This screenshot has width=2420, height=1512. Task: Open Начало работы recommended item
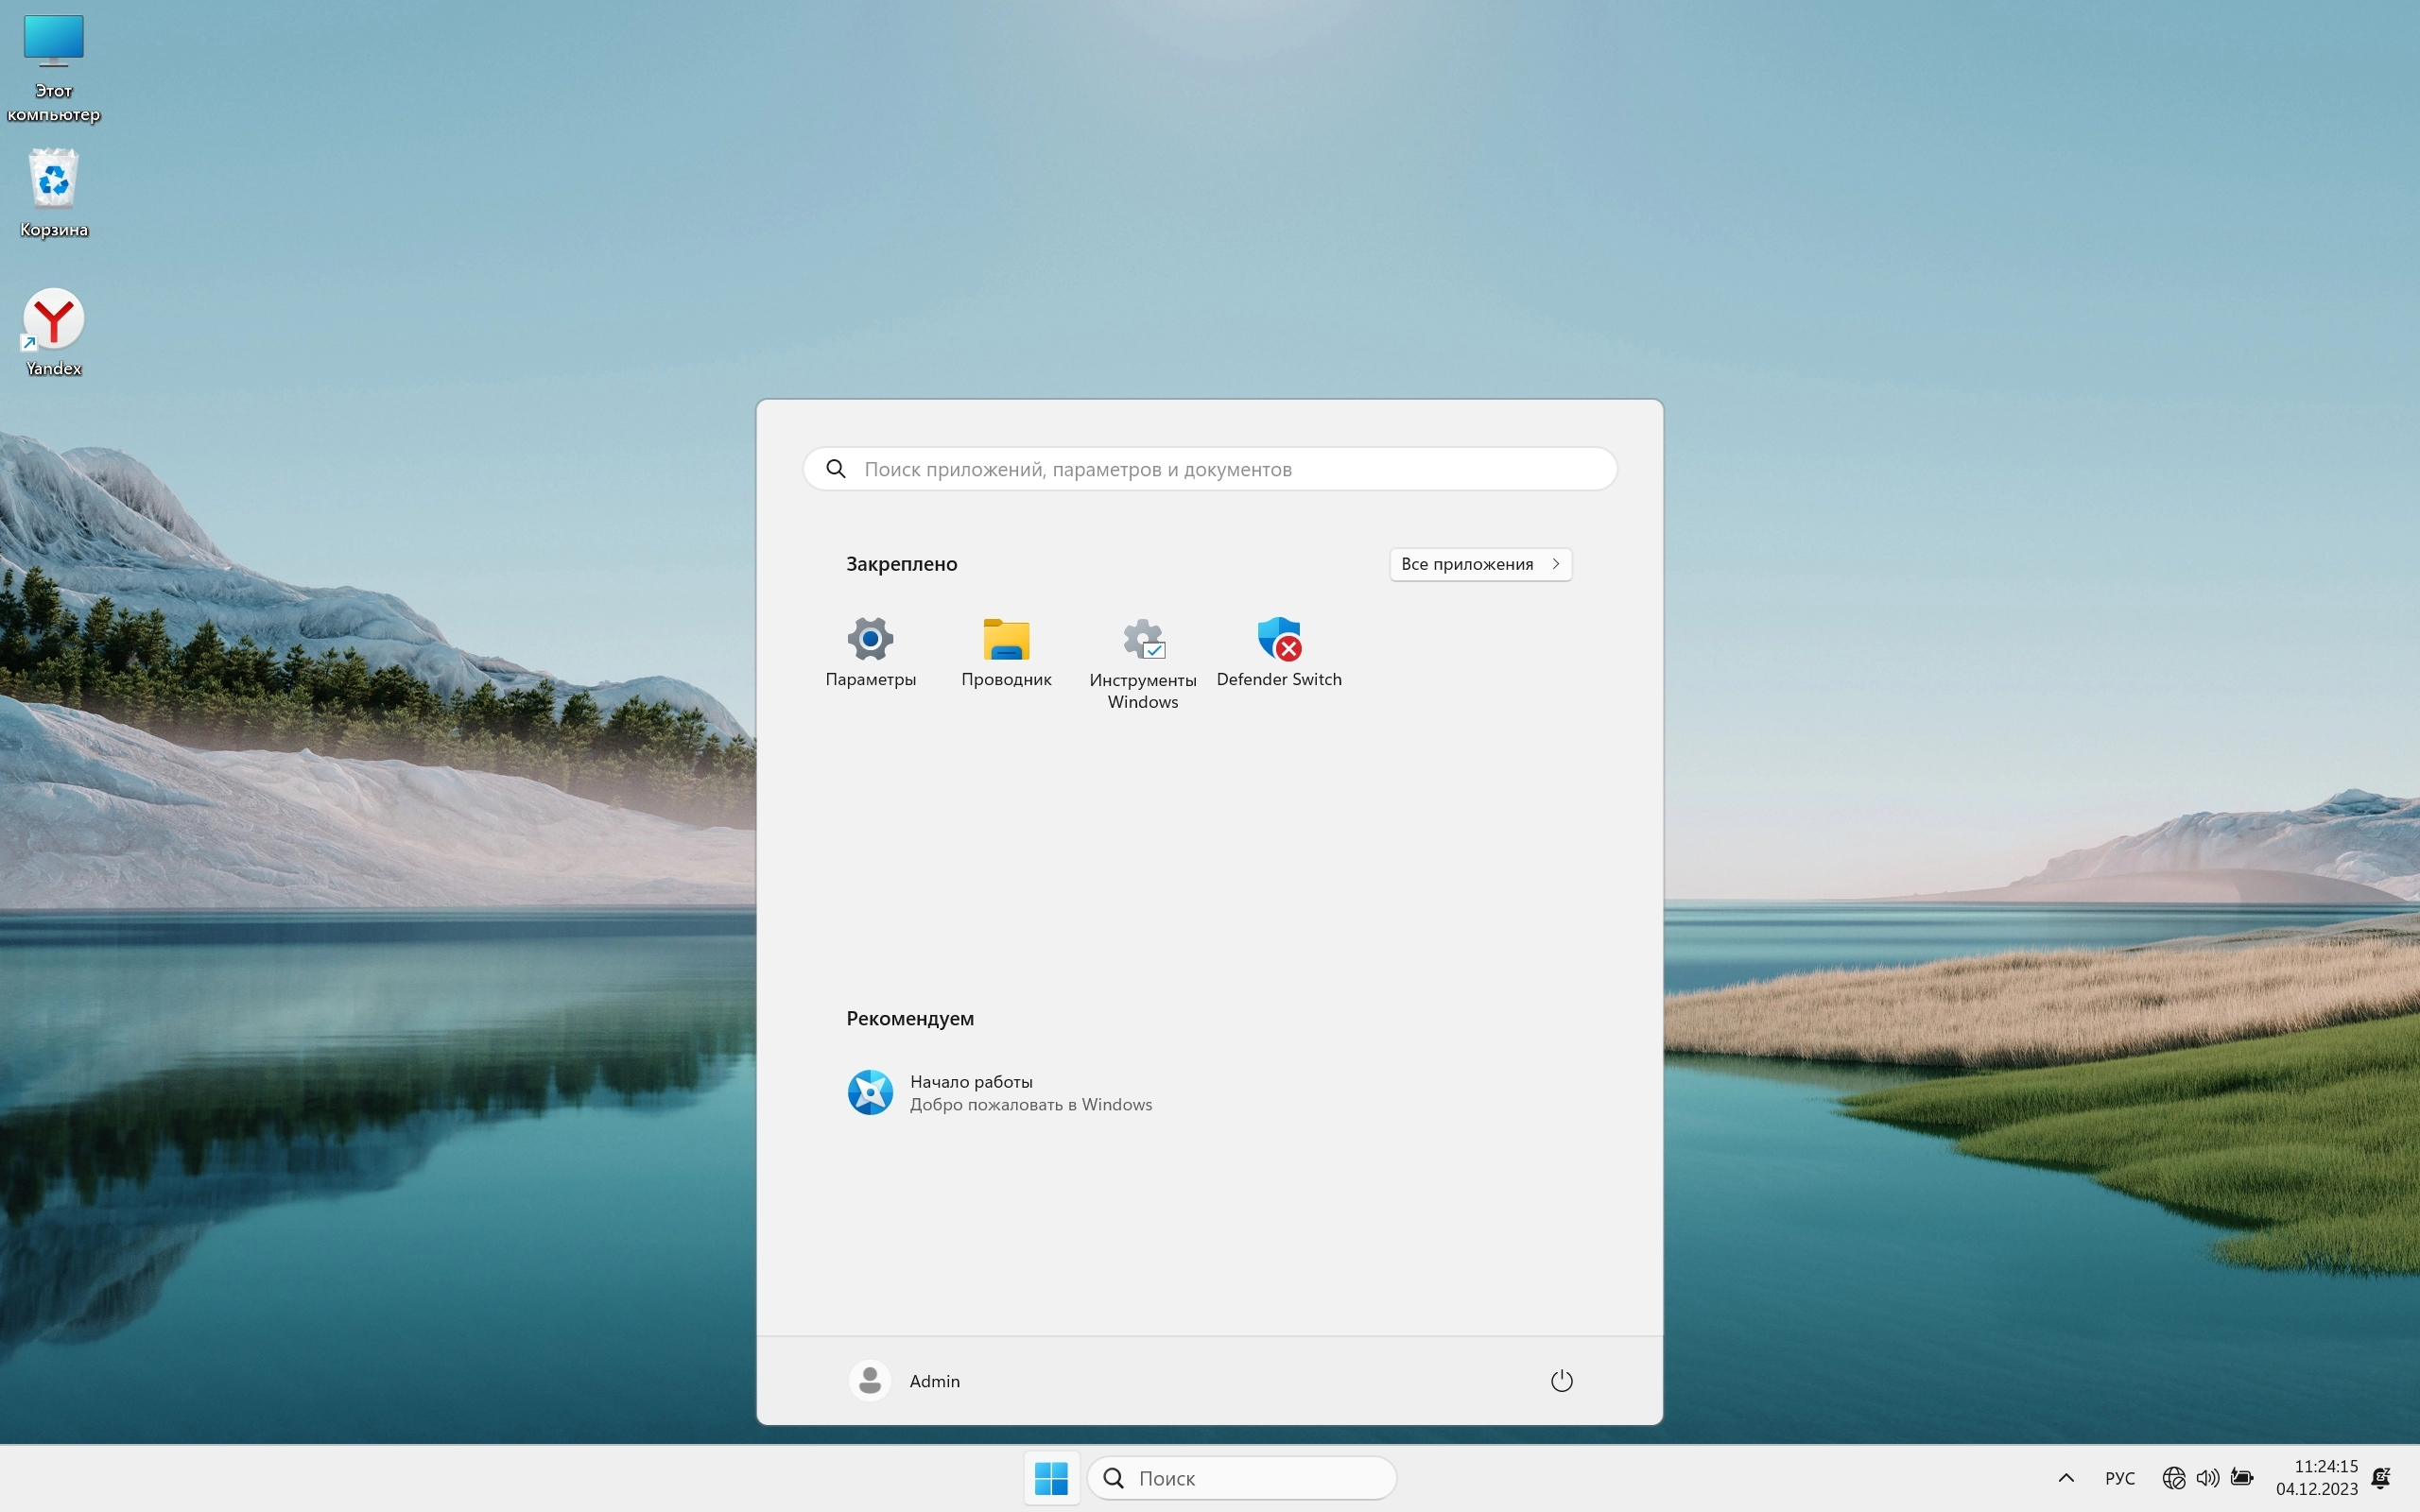click(x=1000, y=1092)
